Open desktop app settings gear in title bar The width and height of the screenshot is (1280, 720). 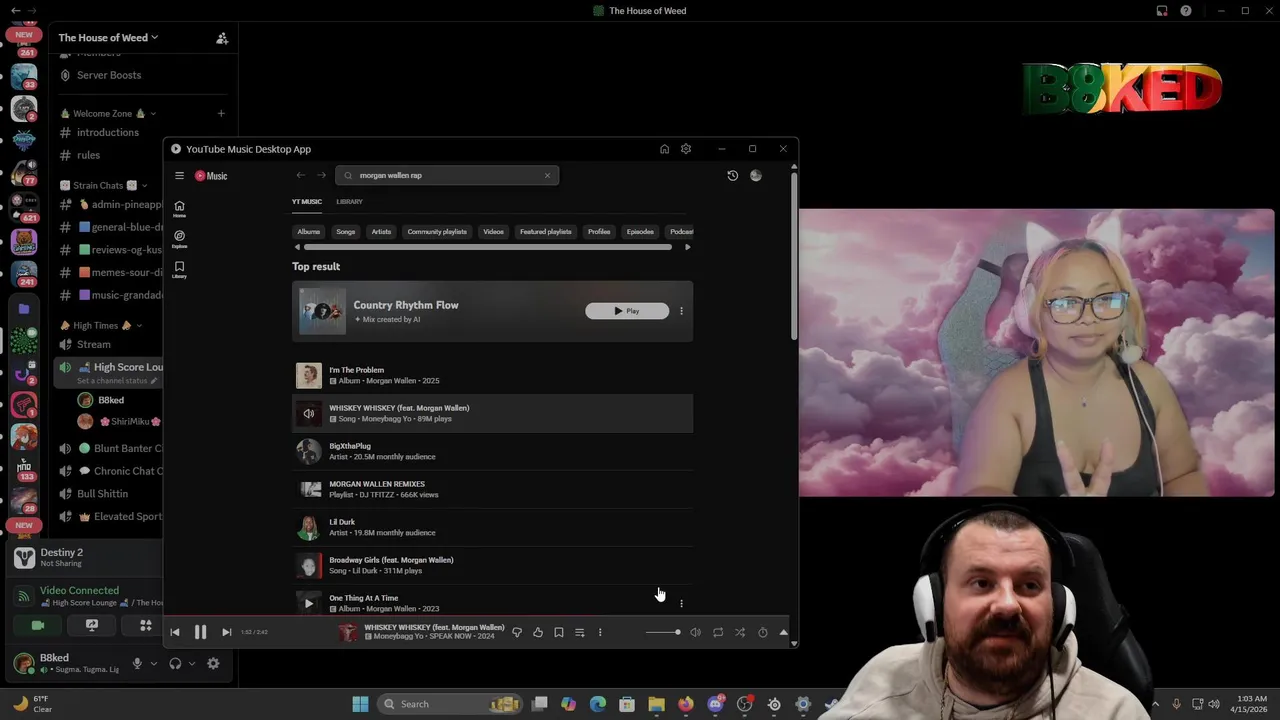[x=686, y=149]
